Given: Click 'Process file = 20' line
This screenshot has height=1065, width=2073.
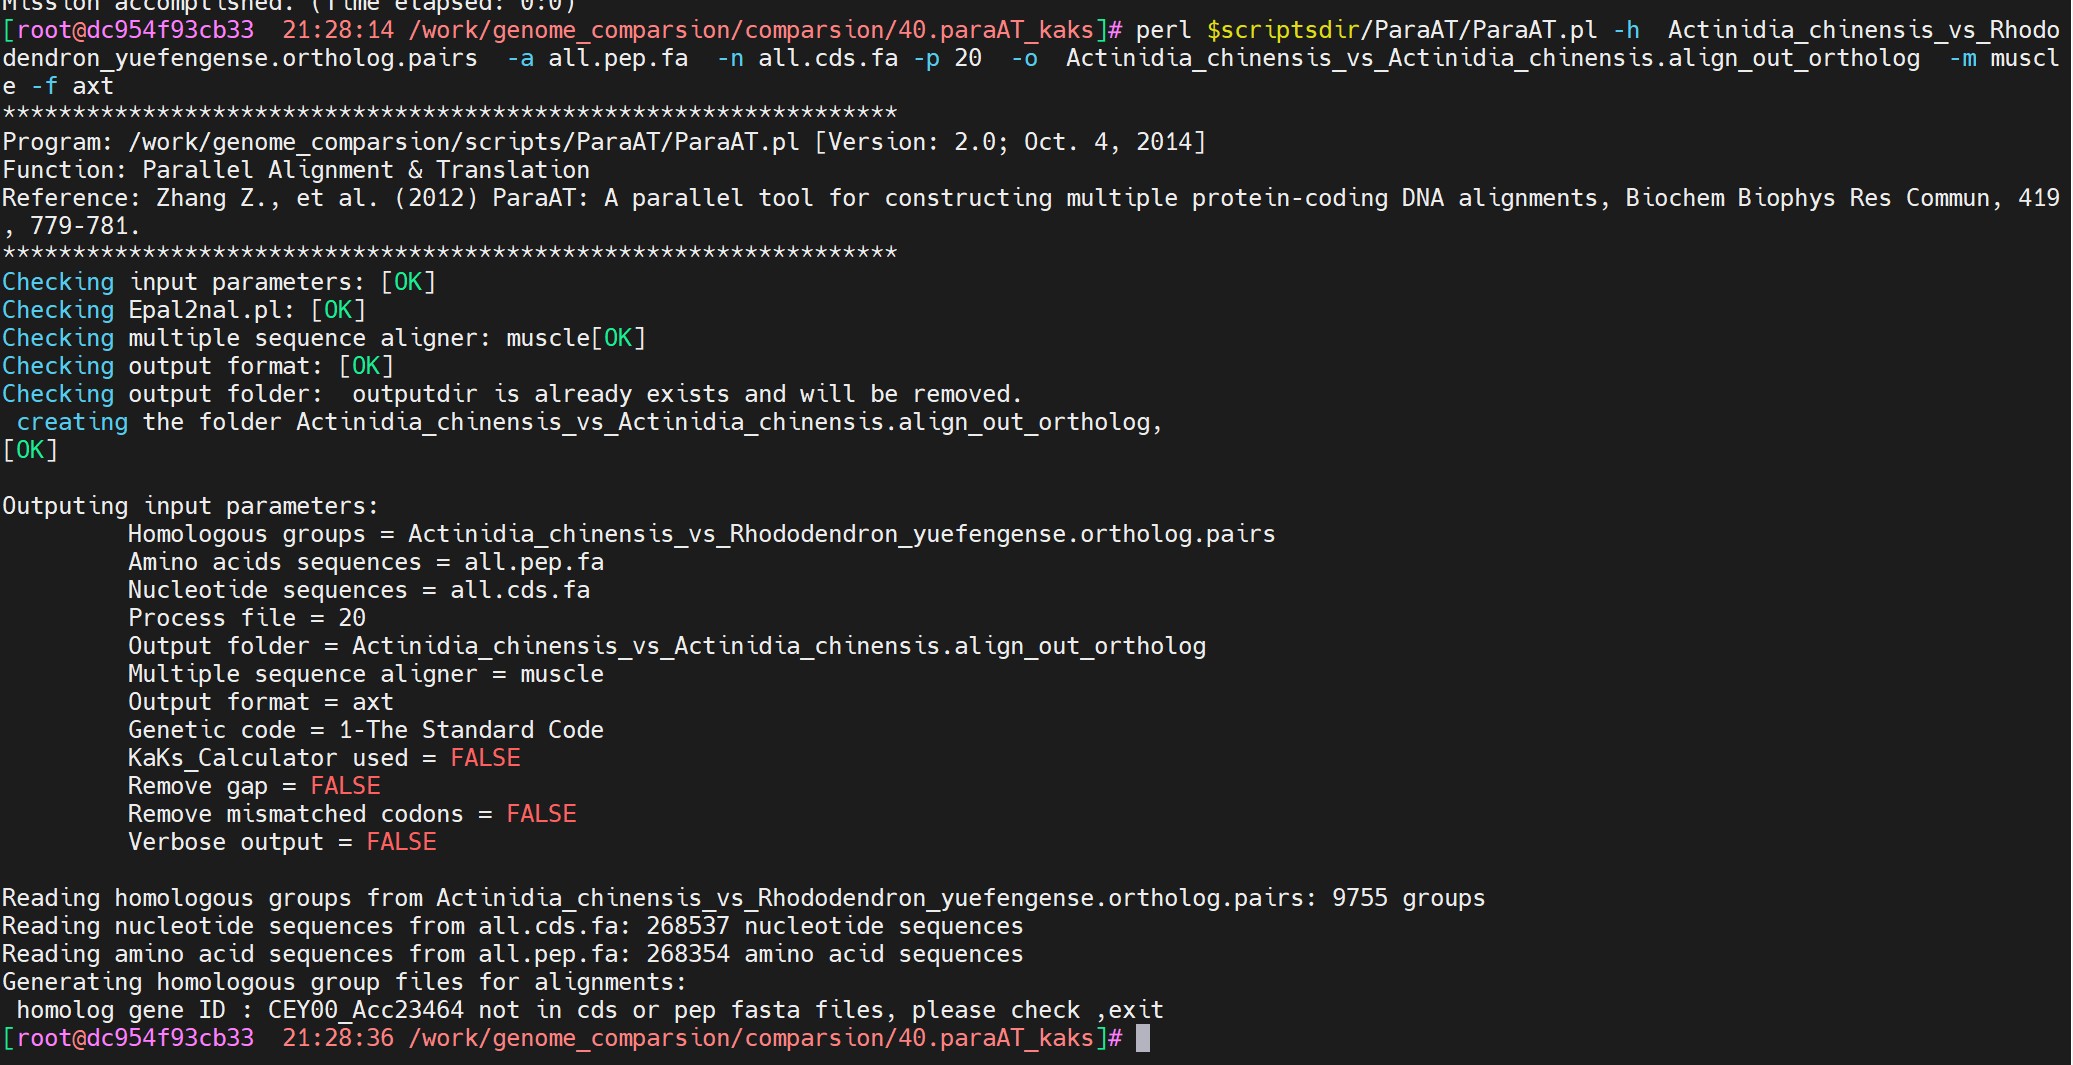Looking at the screenshot, I should pos(247,618).
